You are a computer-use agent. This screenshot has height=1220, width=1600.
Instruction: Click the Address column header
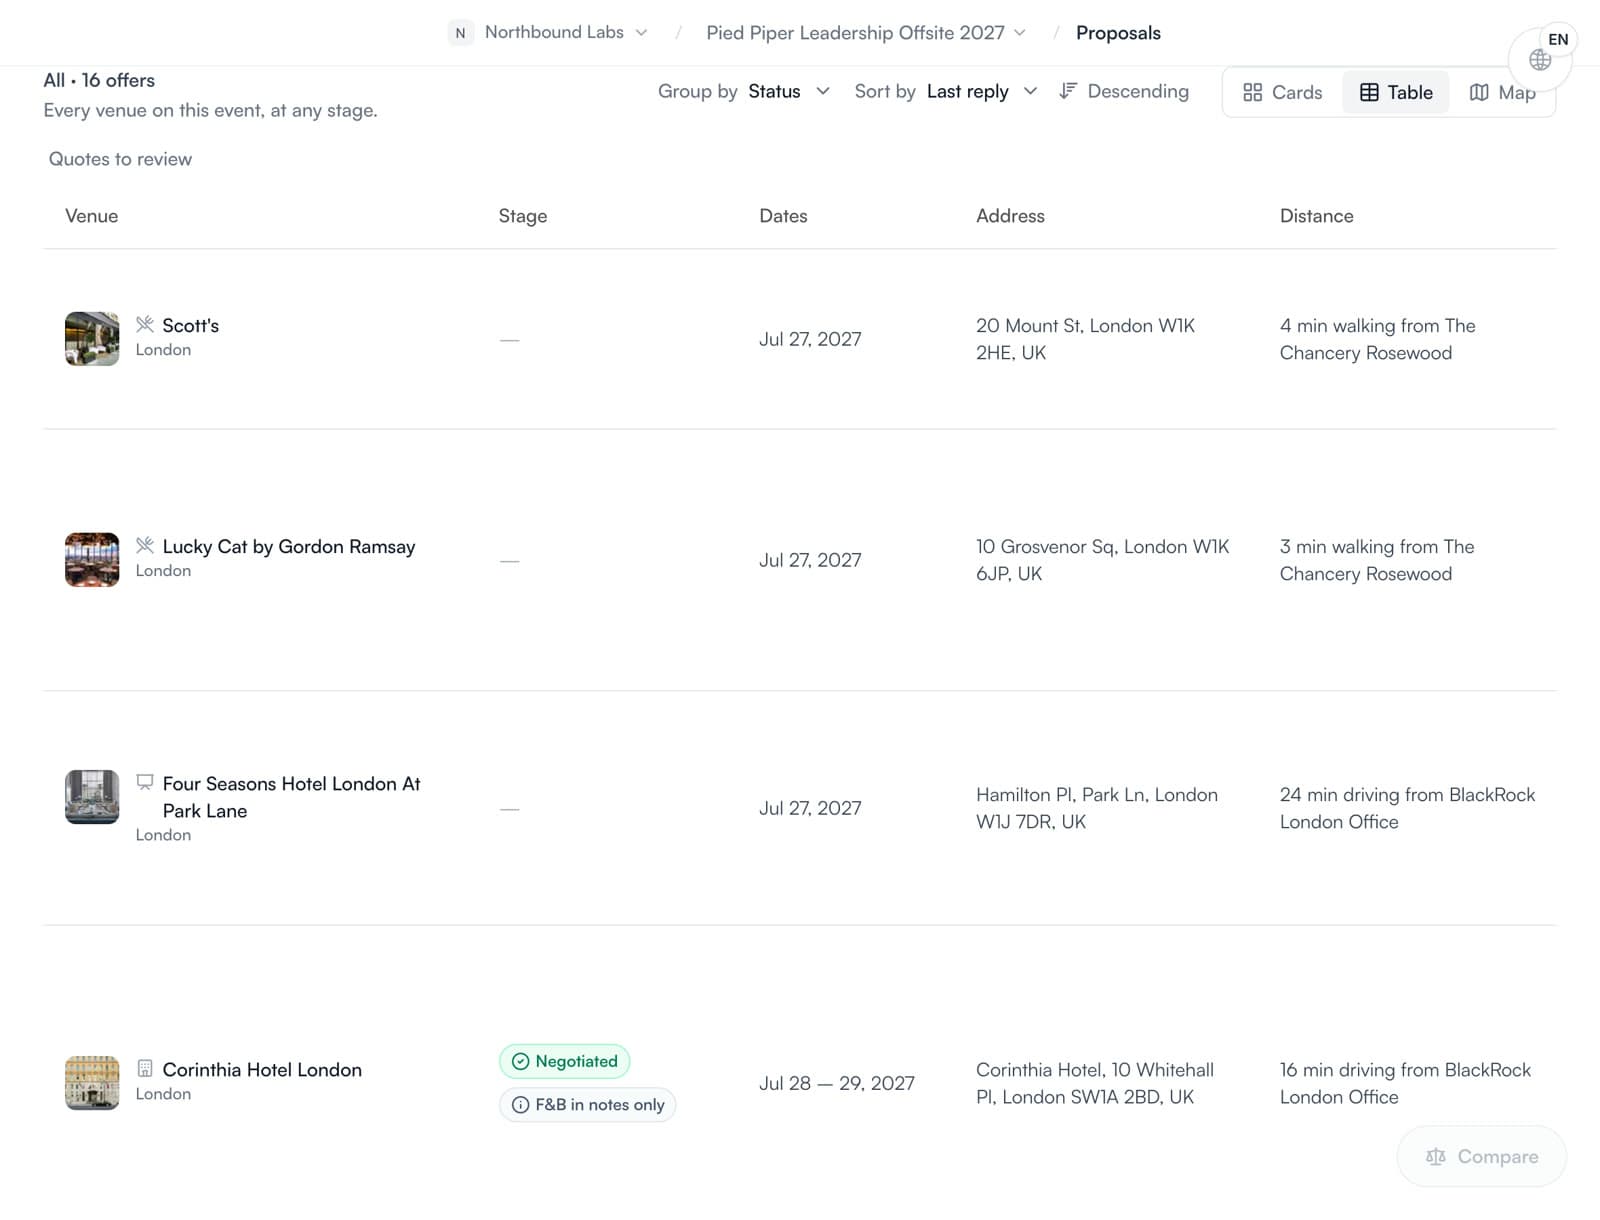click(x=1010, y=215)
